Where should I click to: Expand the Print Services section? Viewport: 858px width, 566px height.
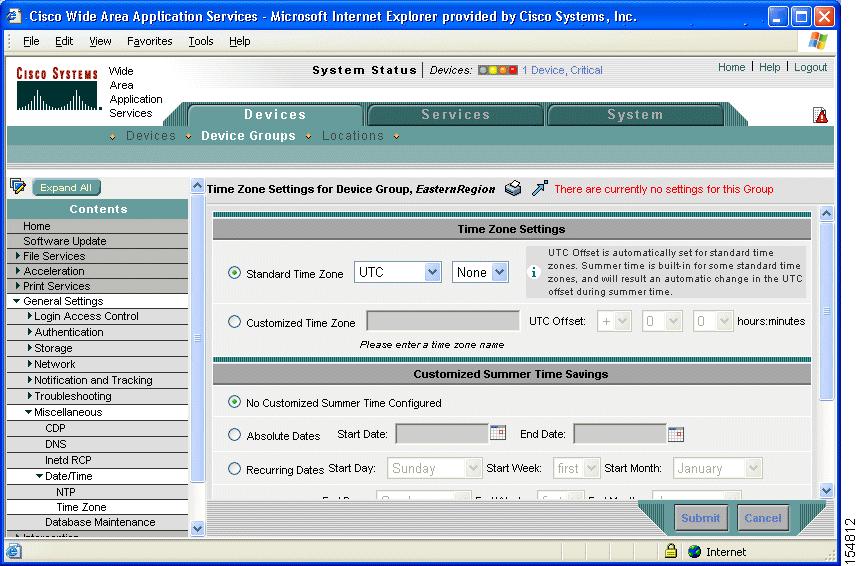point(18,286)
